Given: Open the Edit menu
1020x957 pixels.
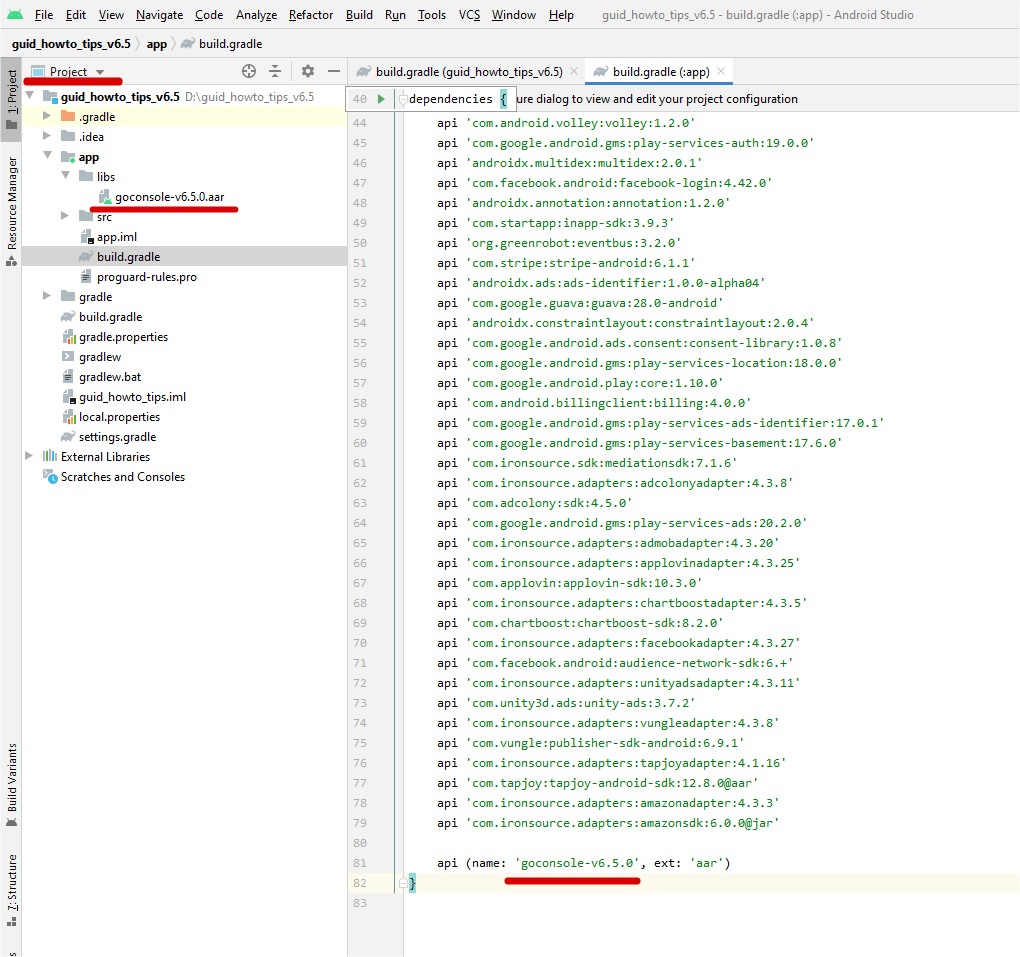Looking at the screenshot, I should pyautogui.click(x=75, y=14).
